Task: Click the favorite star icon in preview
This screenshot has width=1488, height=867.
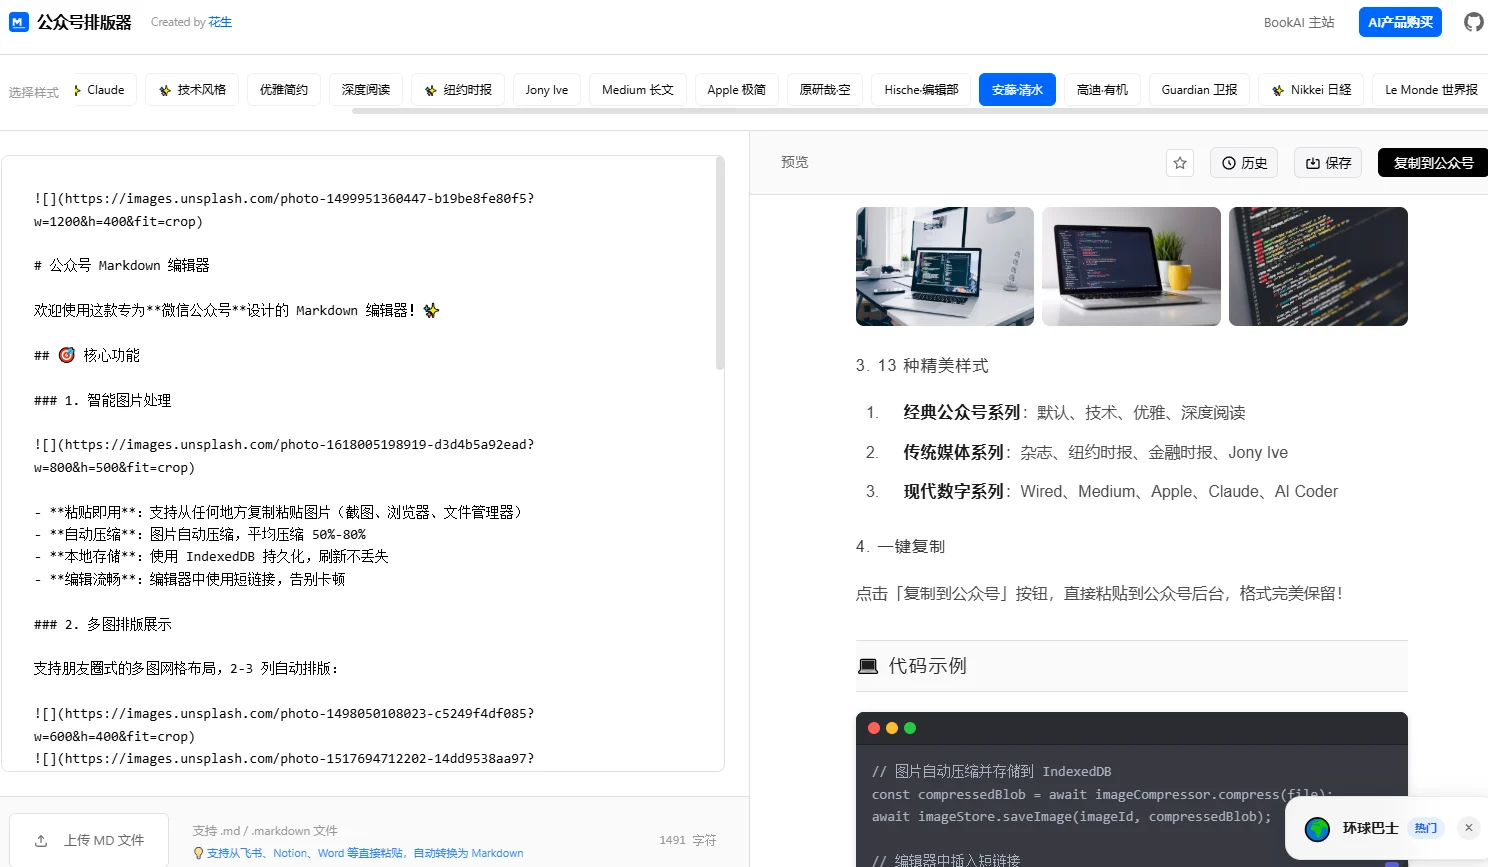Action: coord(1180,163)
